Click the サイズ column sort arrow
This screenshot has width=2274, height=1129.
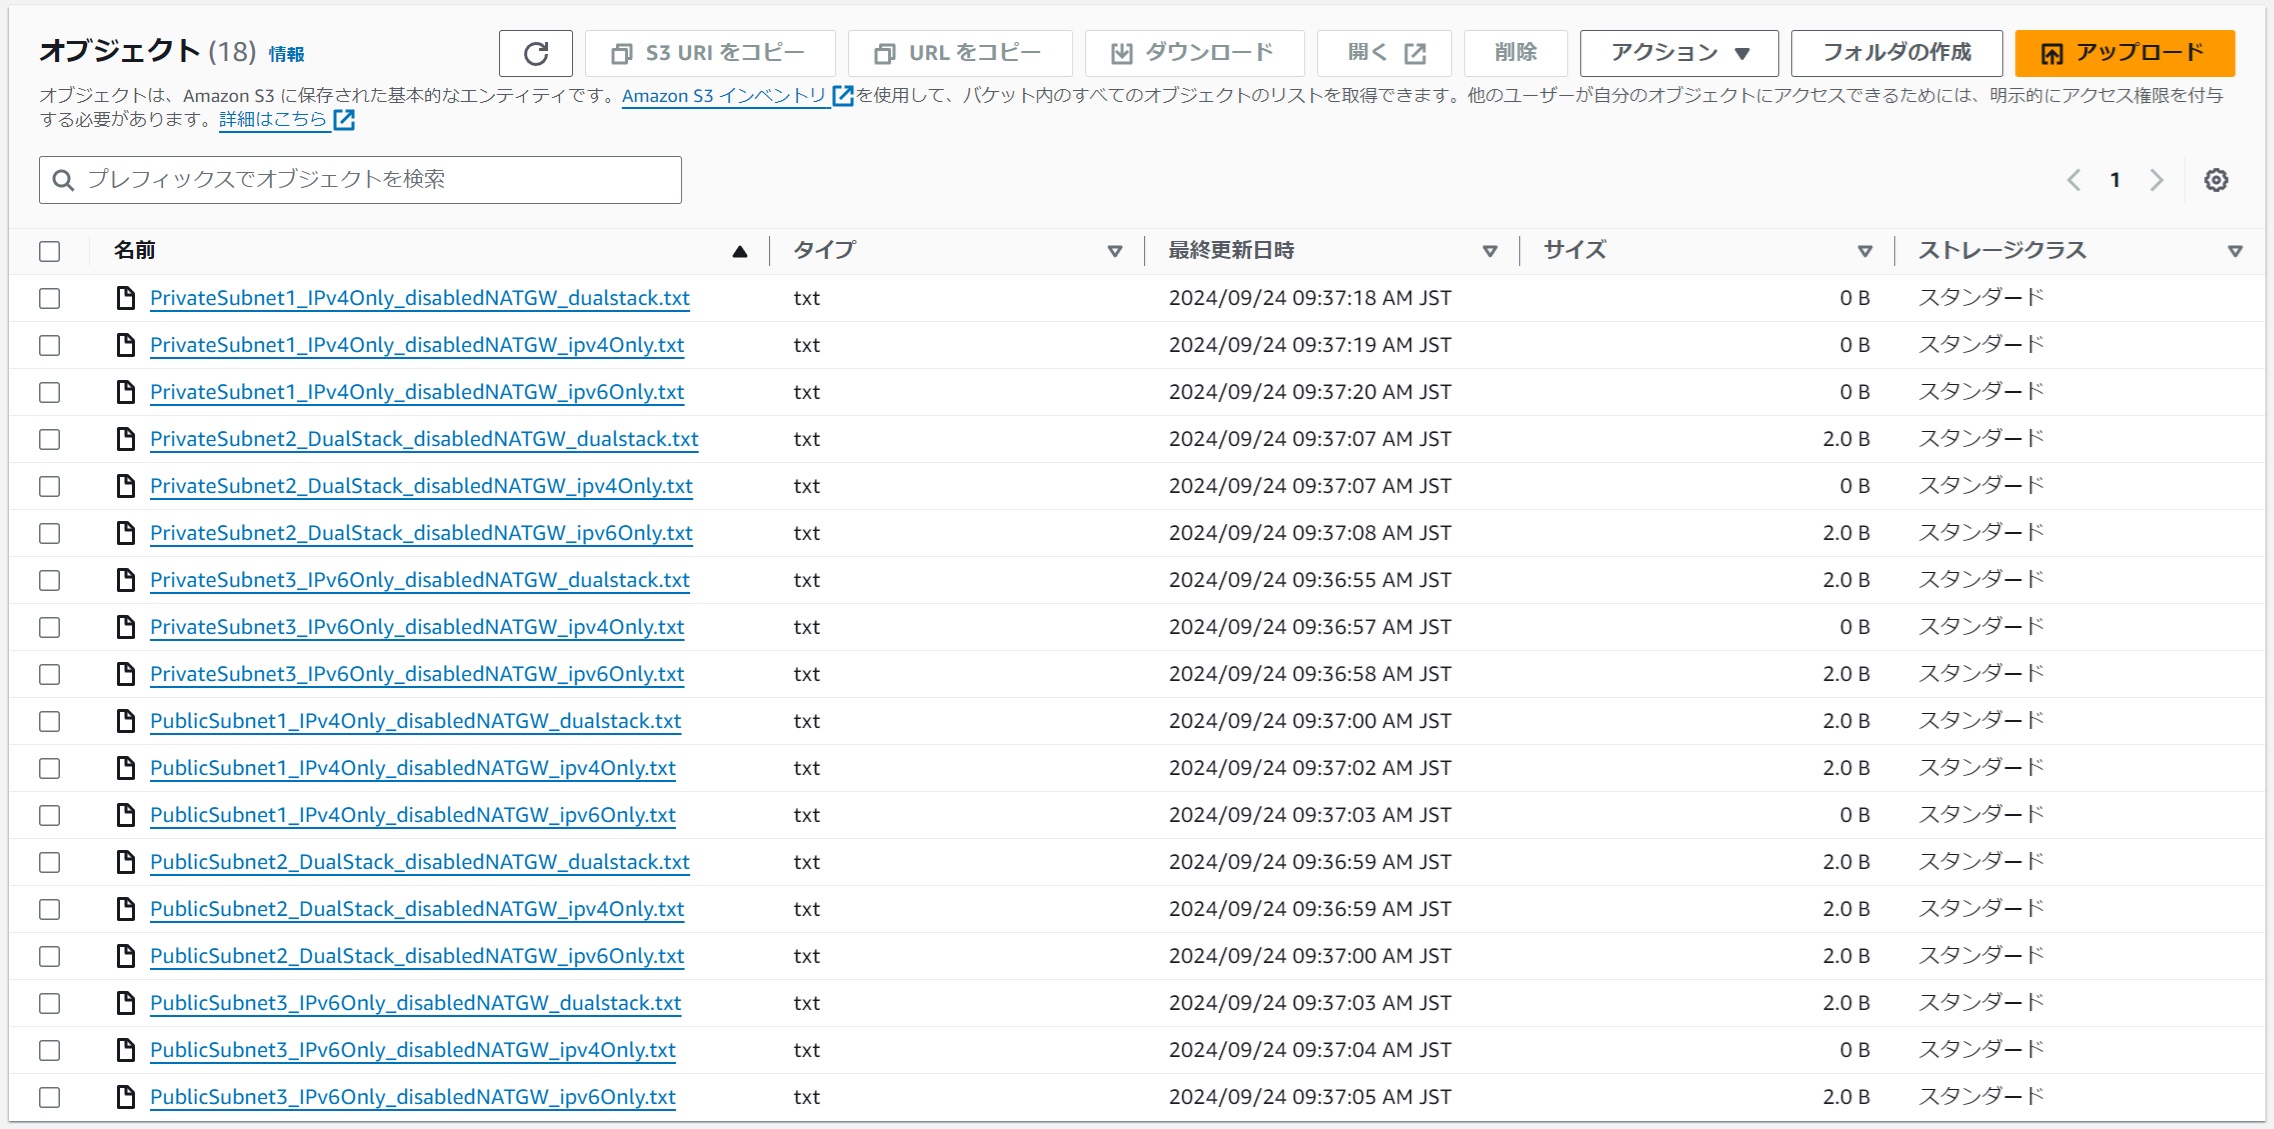tap(1864, 251)
